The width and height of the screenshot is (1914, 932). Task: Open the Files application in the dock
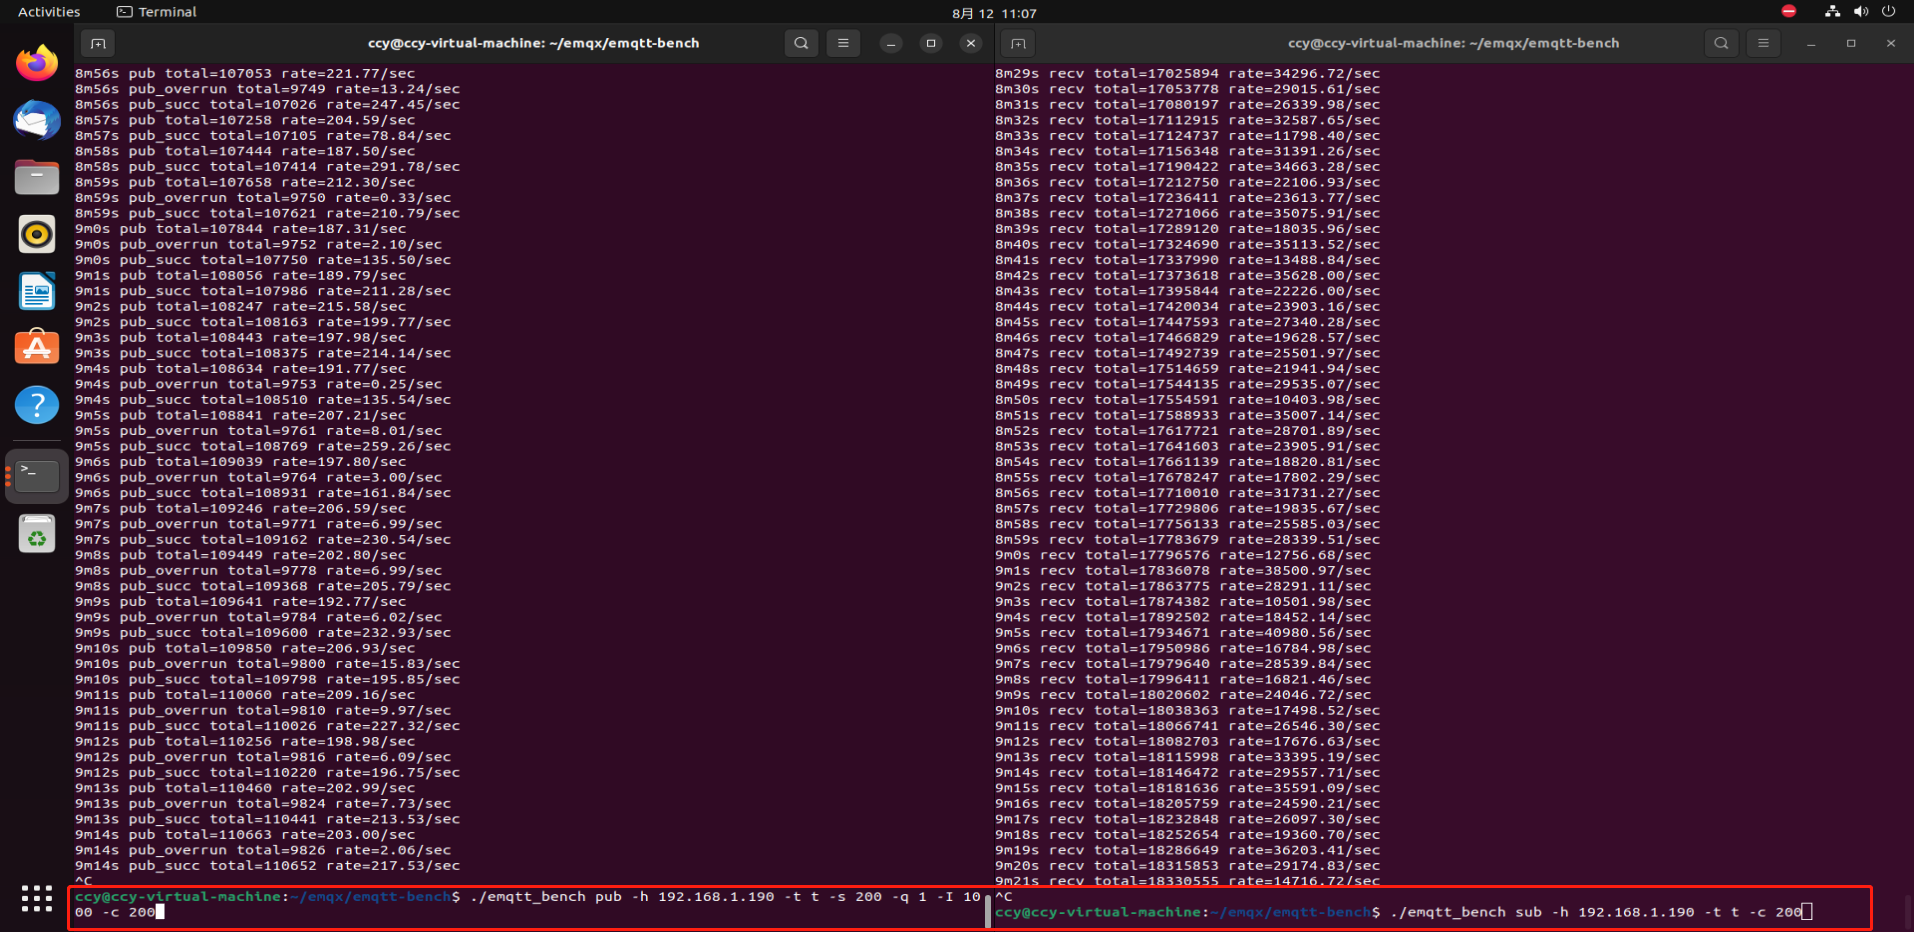[x=37, y=177]
